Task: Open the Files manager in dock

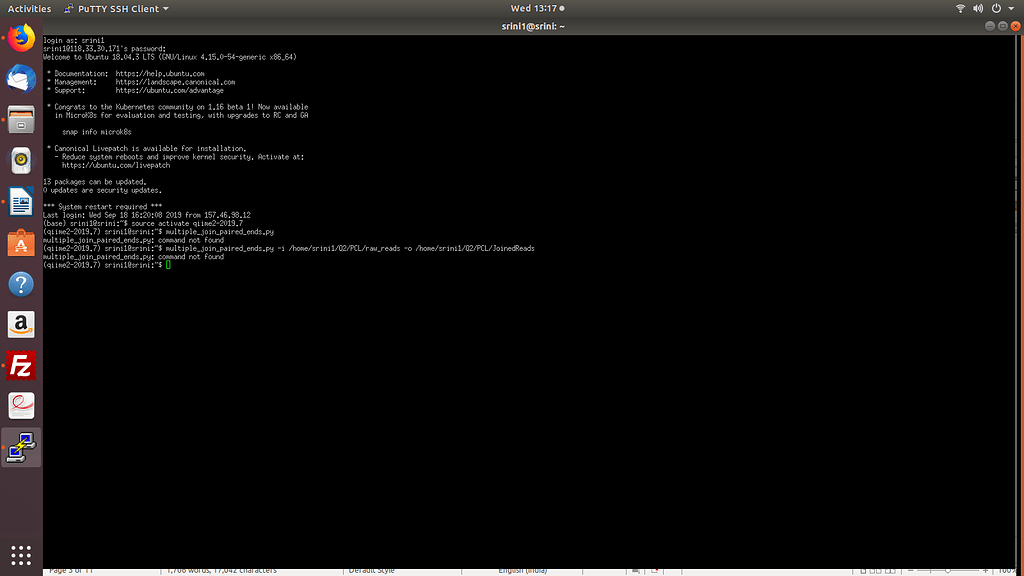Action: point(21,120)
